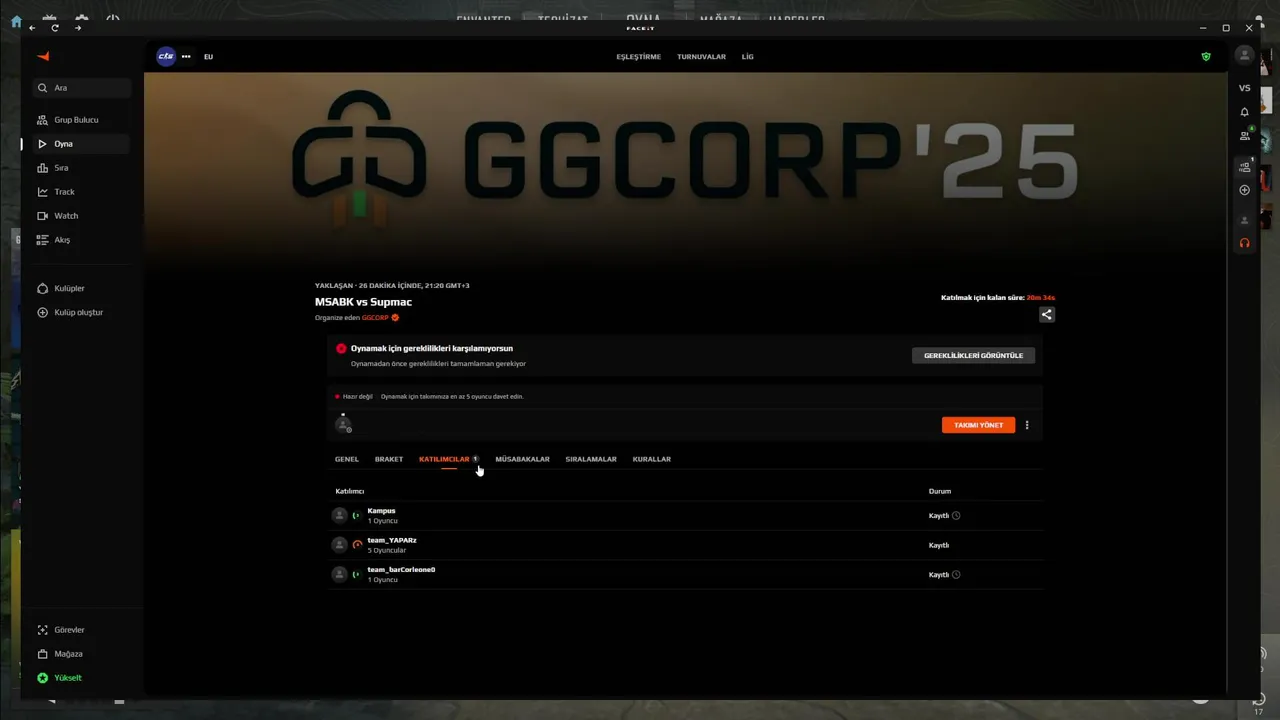Click the team member avatar slot
The width and height of the screenshot is (1280, 720).
coord(343,425)
